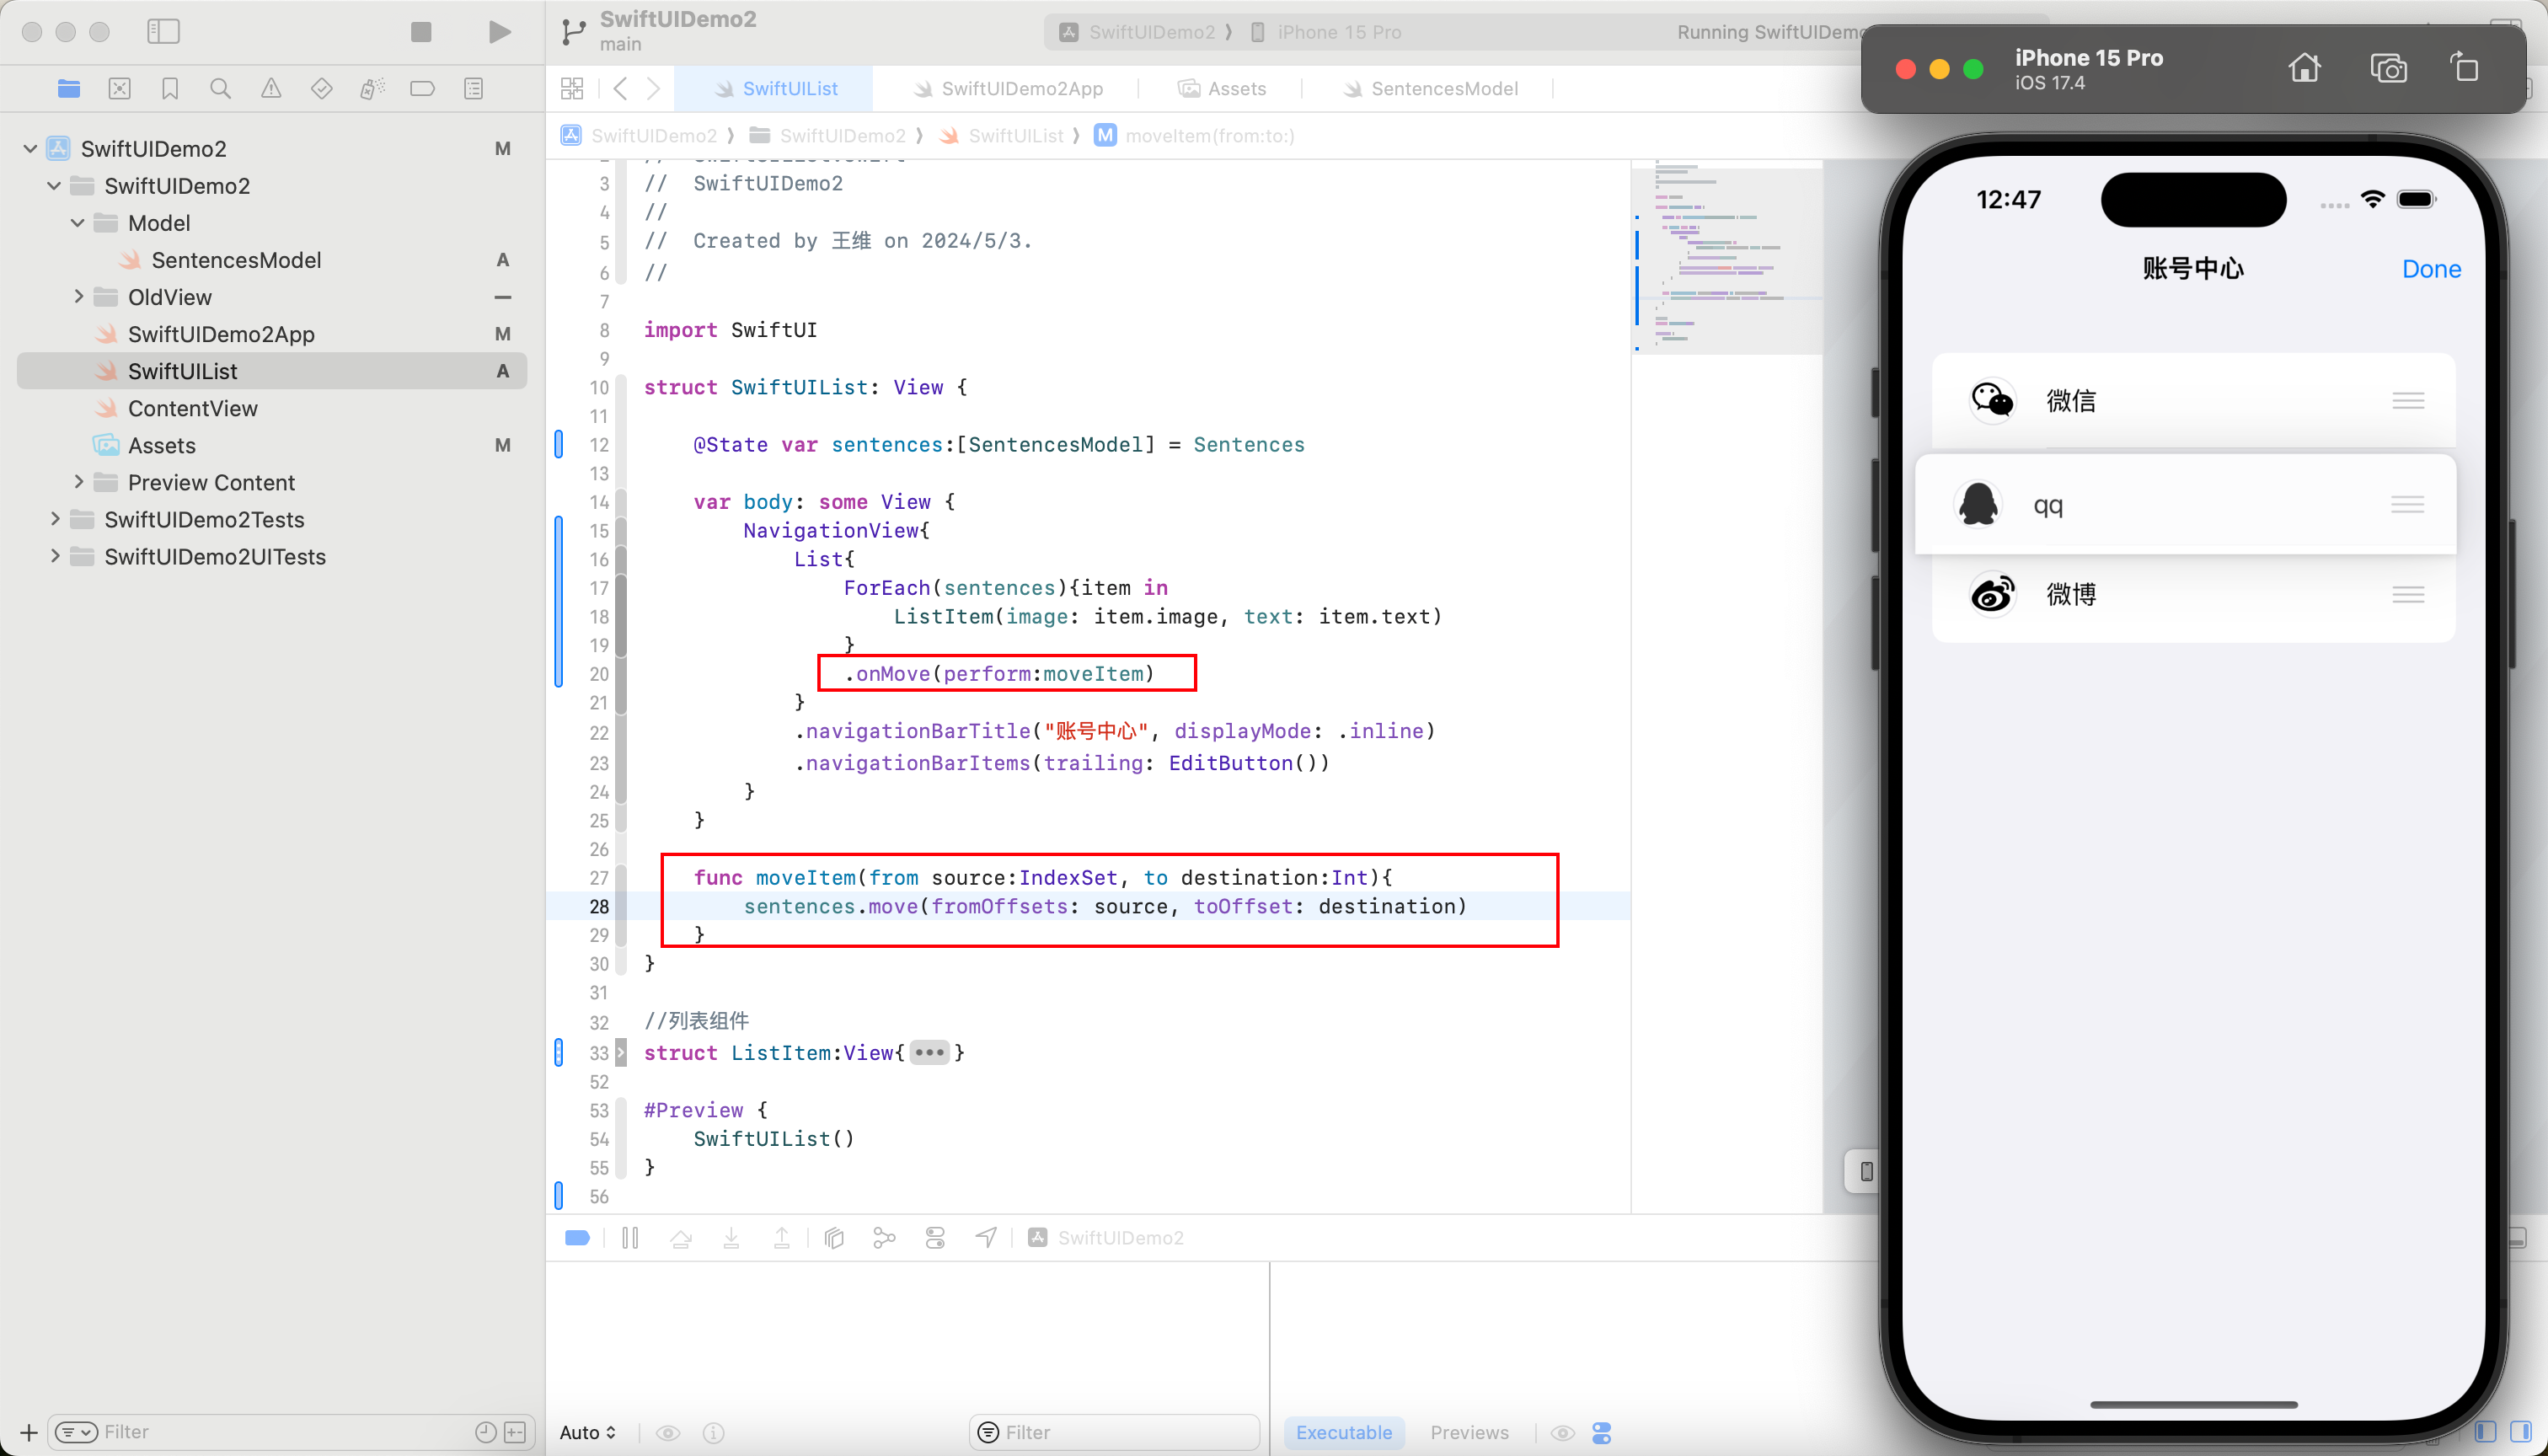The image size is (2548, 1456).
Task: Switch to the SwiftUIList editor tab
Action: [775, 89]
